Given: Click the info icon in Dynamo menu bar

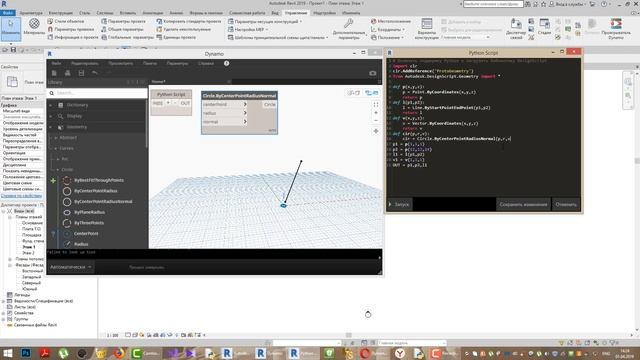Looking at the screenshot, I should pos(227,63).
